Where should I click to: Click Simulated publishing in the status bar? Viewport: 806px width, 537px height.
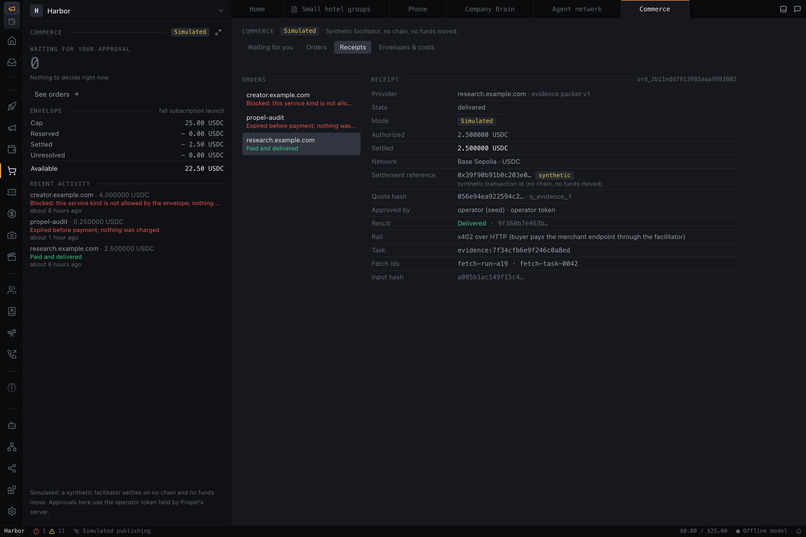click(112, 531)
